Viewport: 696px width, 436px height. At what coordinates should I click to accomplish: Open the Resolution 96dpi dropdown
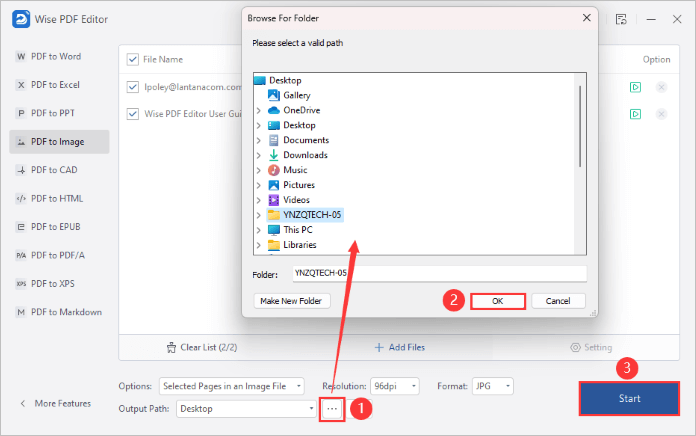(395, 386)
